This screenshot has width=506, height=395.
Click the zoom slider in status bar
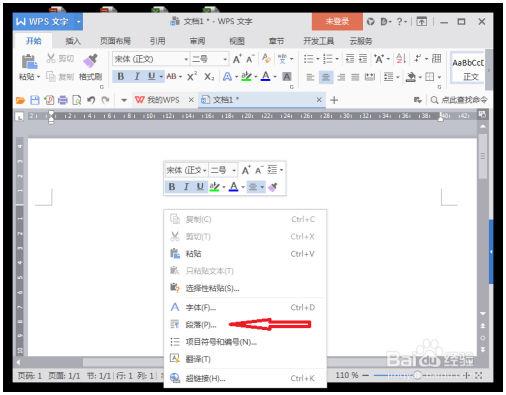417,376
